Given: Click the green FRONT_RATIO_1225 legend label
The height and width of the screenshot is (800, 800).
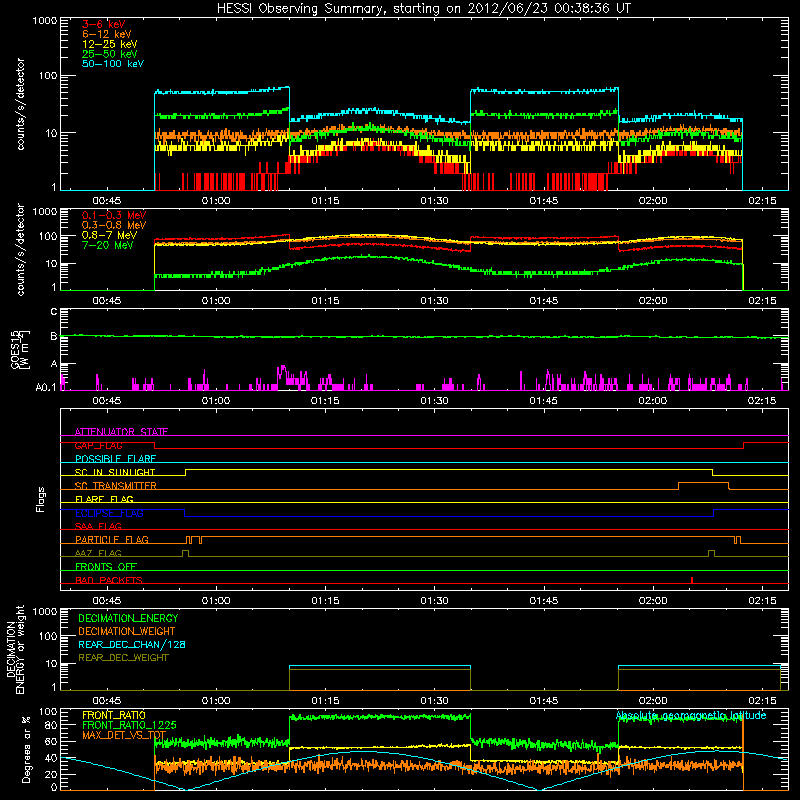Looking at the screenshot, I should [129, 725].
